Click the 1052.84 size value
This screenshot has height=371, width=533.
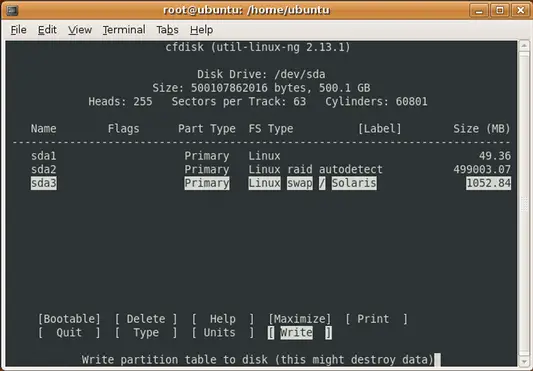(x=488, y=183)
